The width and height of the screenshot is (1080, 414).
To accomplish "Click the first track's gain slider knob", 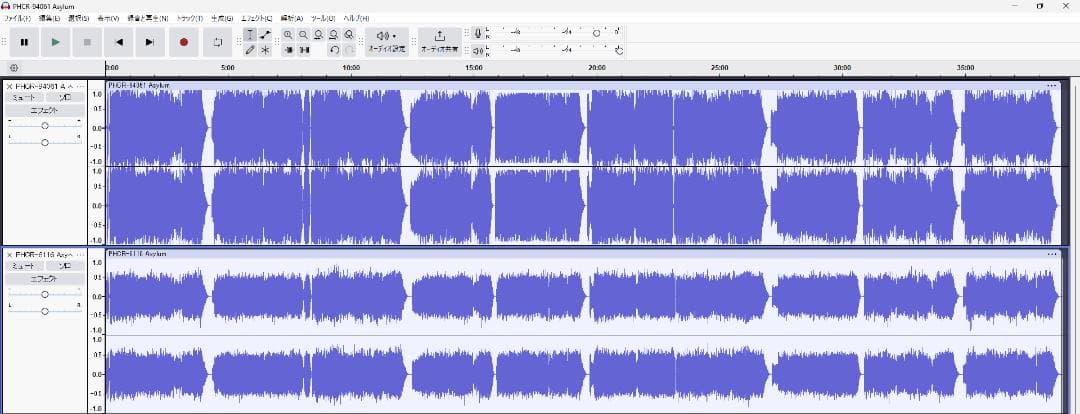I will pyautogui.click(x=45, y=126).
